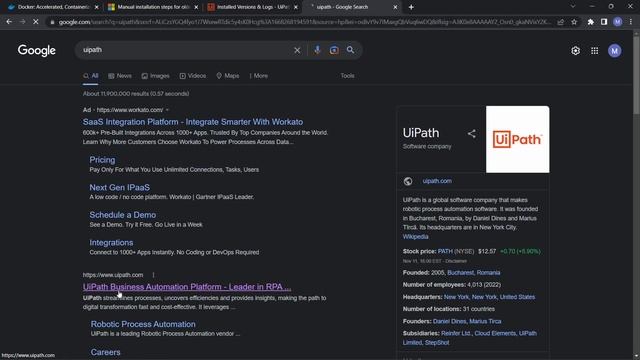Open the tab search dropdown chevron
Viewport: 640px width, 360px height.
573,7
